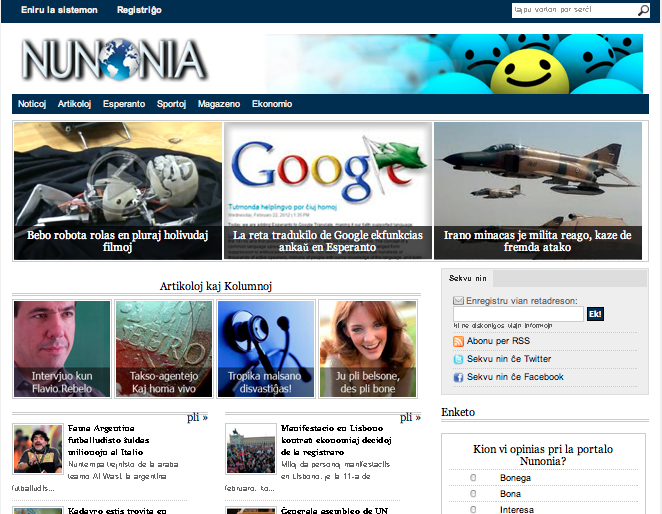Open the Artikoloj menu

[x=74, y=104]
